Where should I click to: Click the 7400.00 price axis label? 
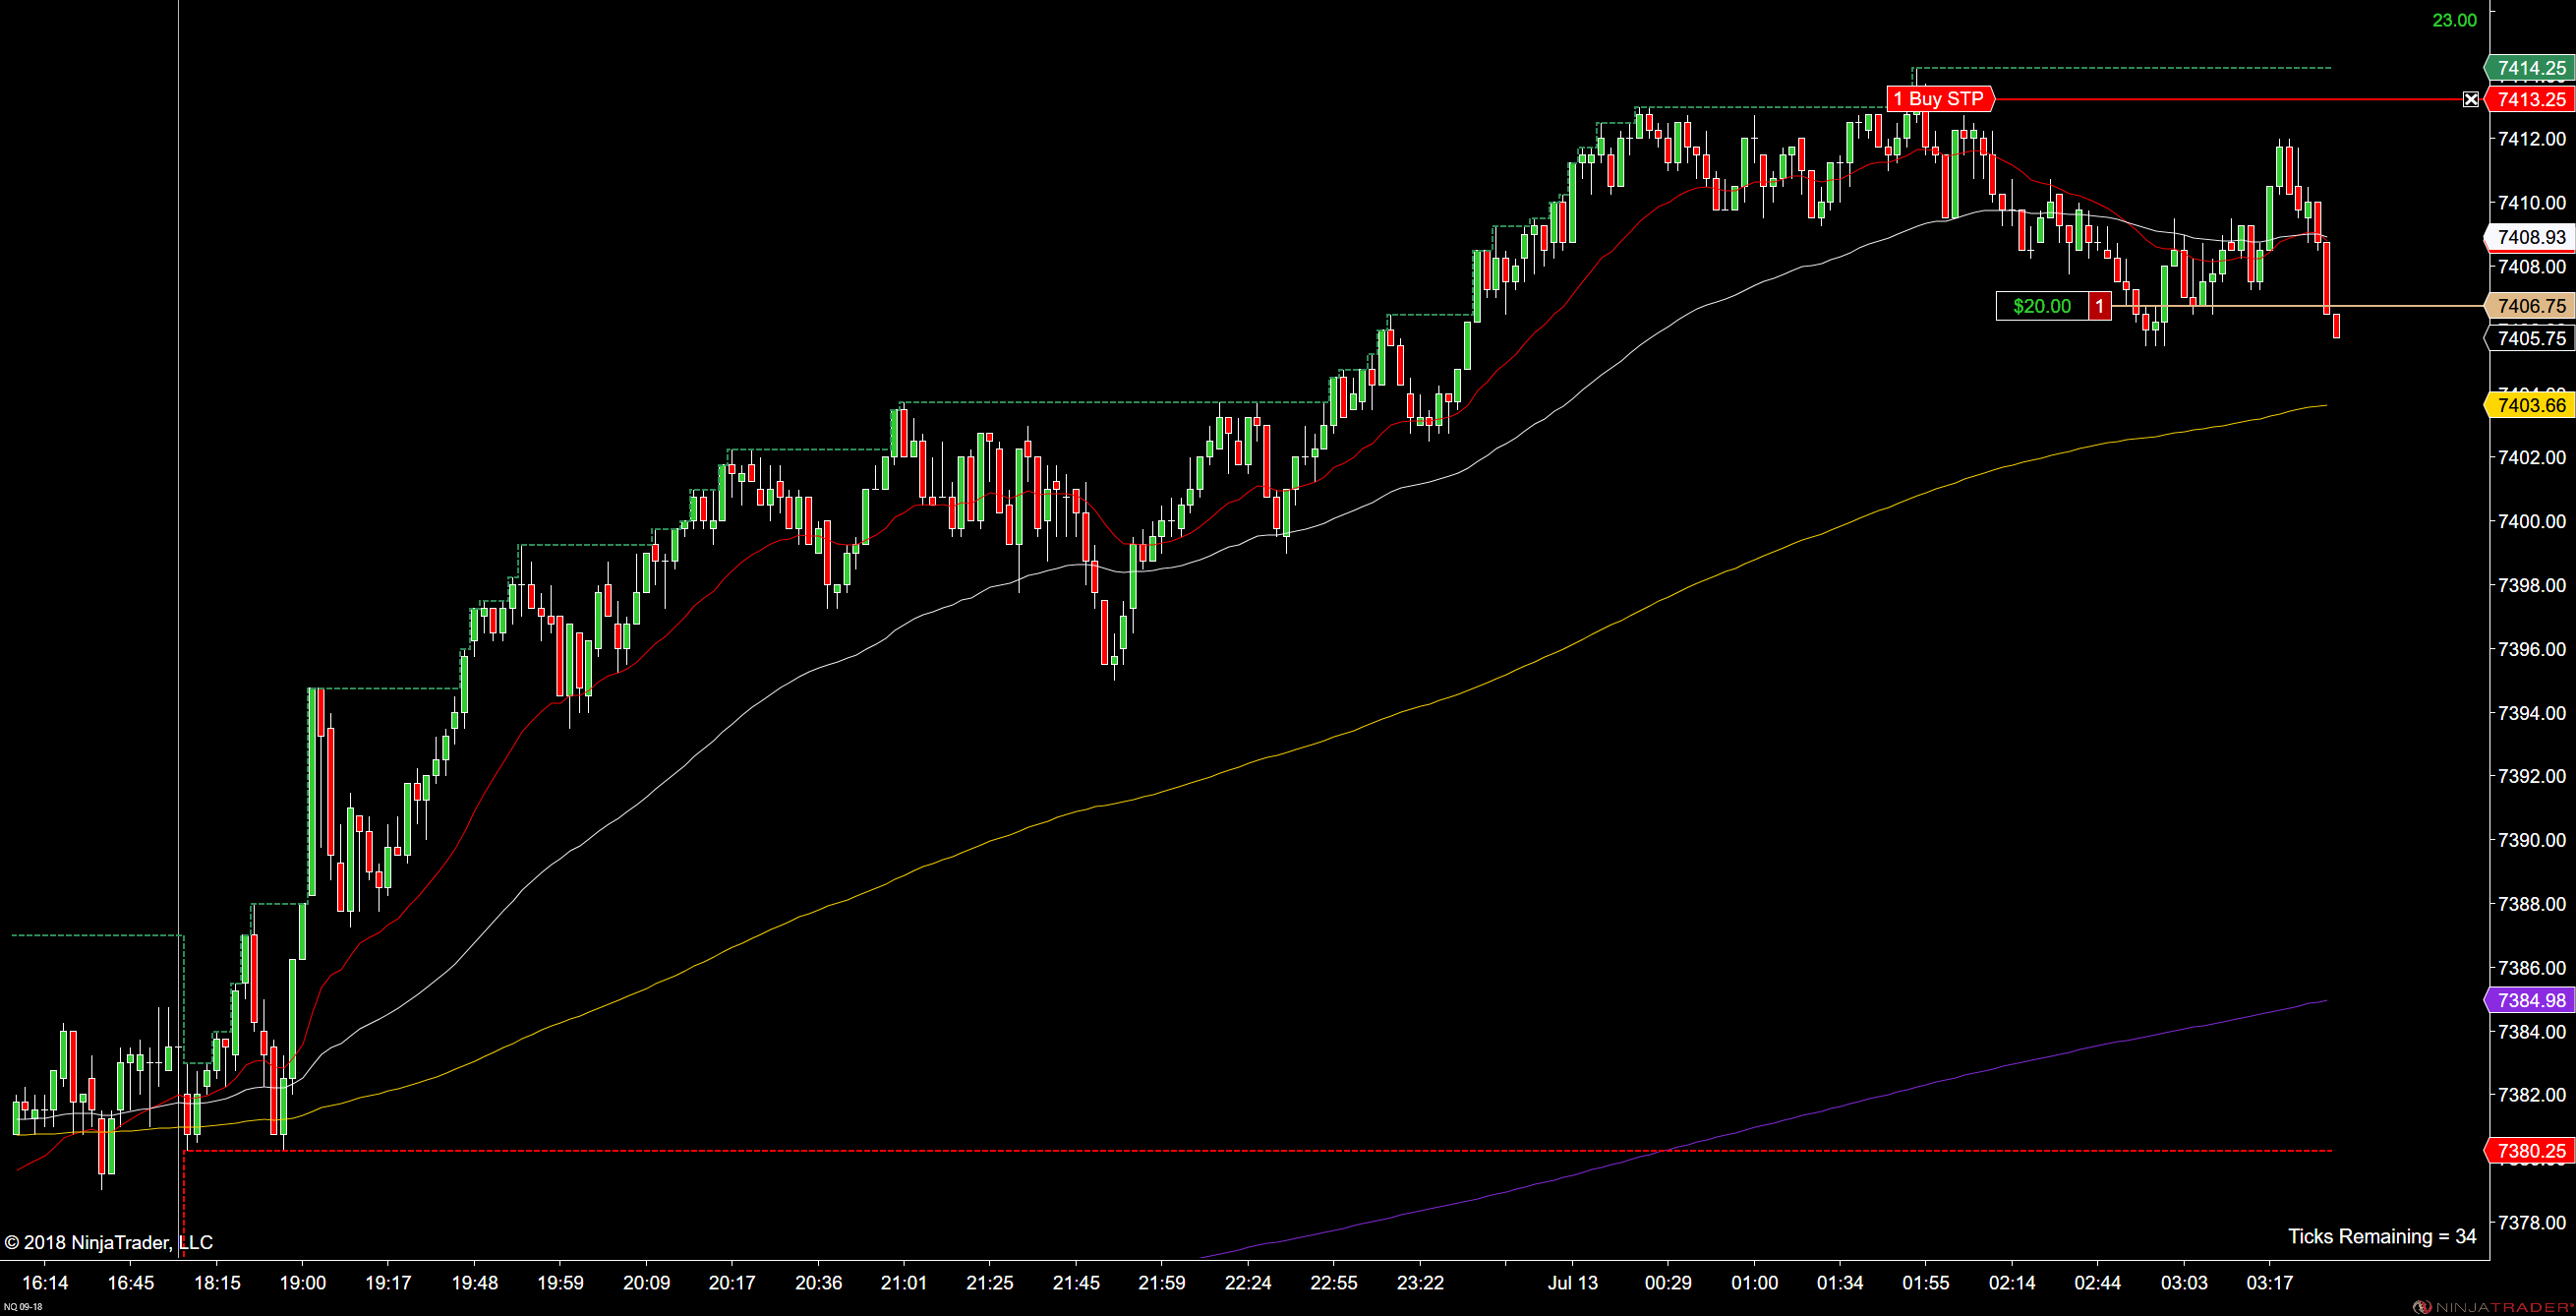[2532, 521]
